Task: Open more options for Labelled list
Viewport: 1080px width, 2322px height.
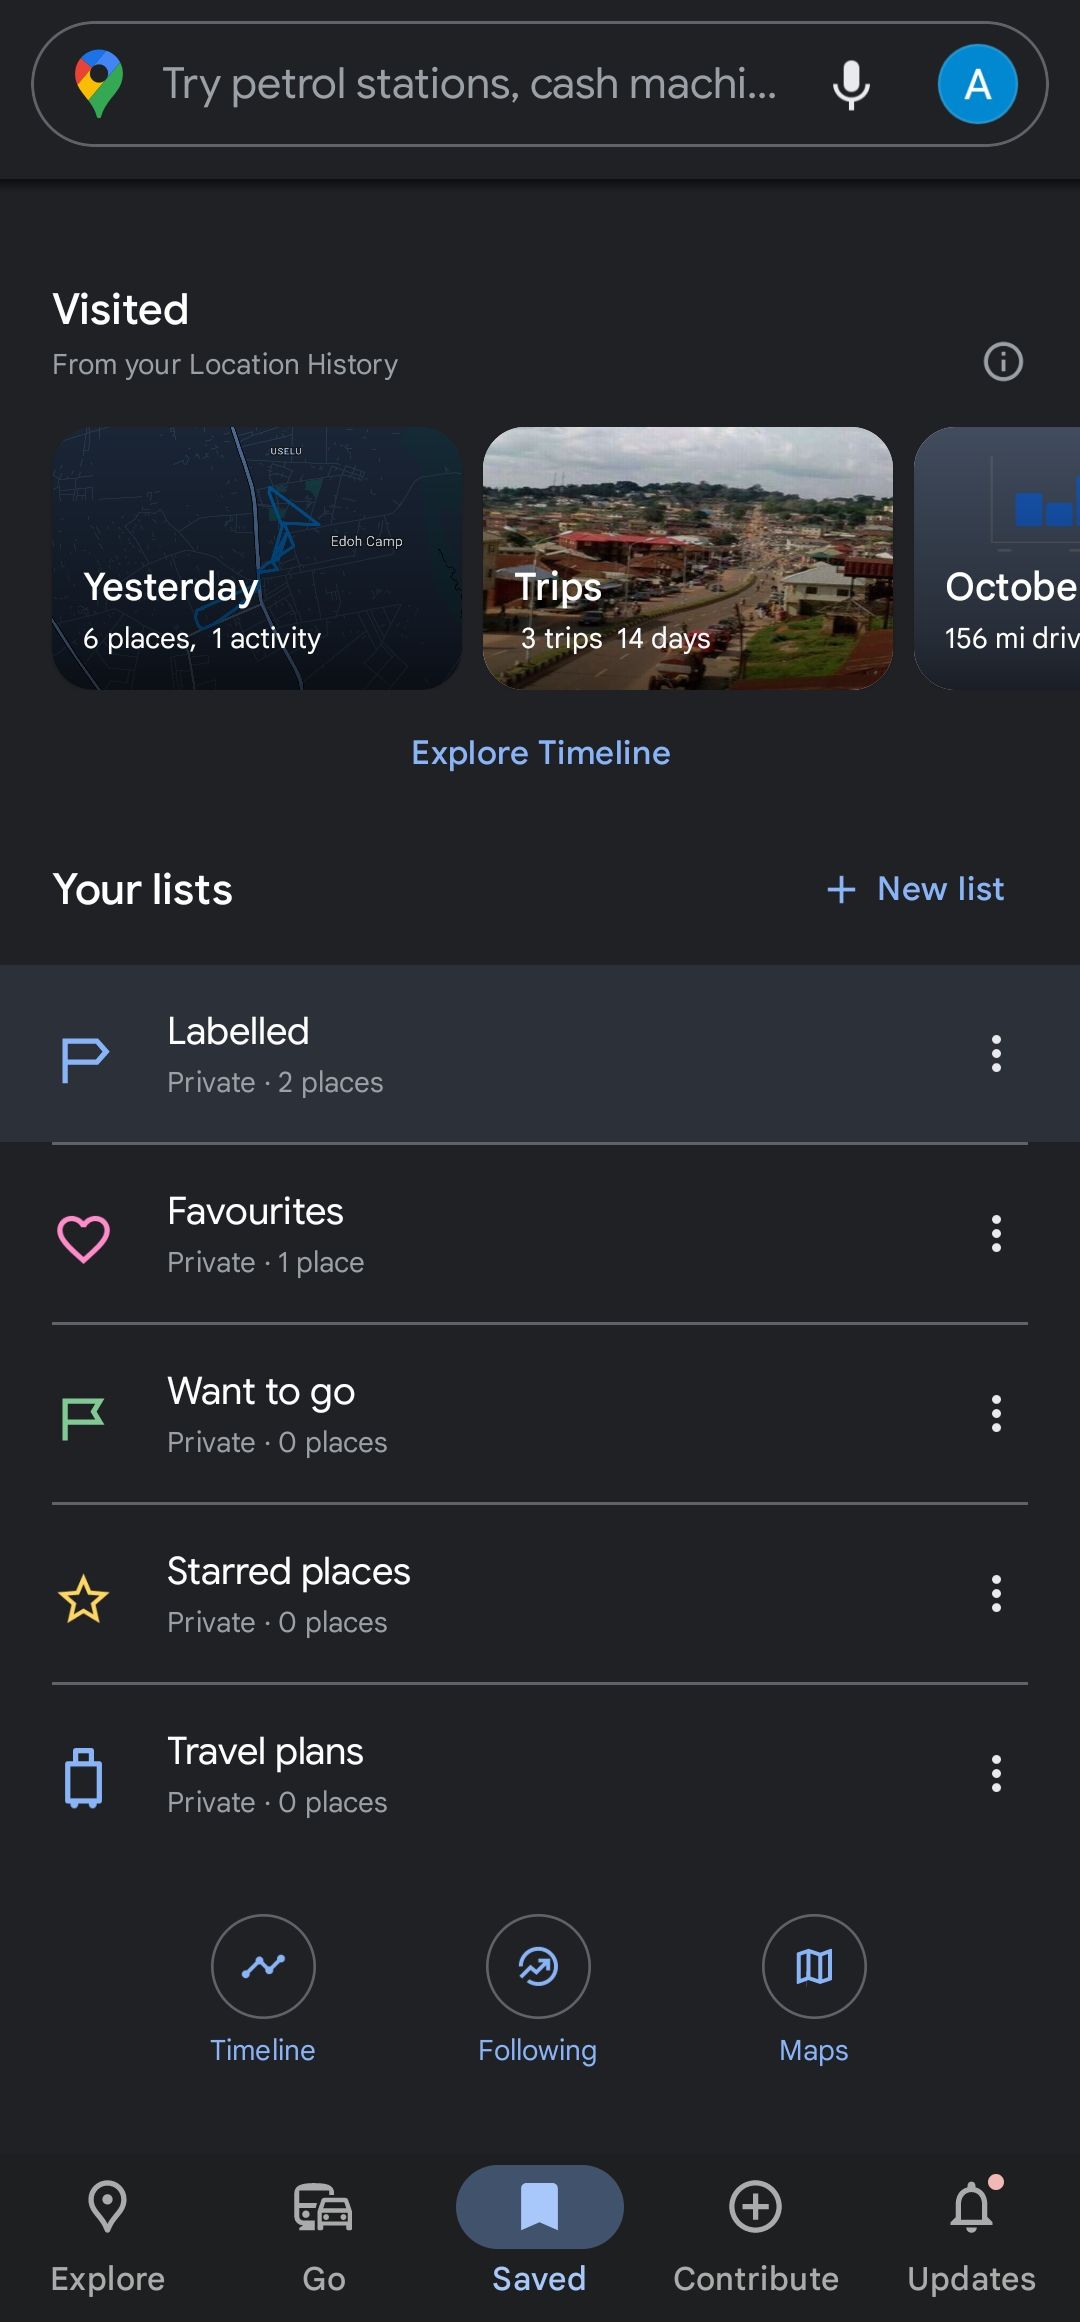Action: [x=996, y=1054]
